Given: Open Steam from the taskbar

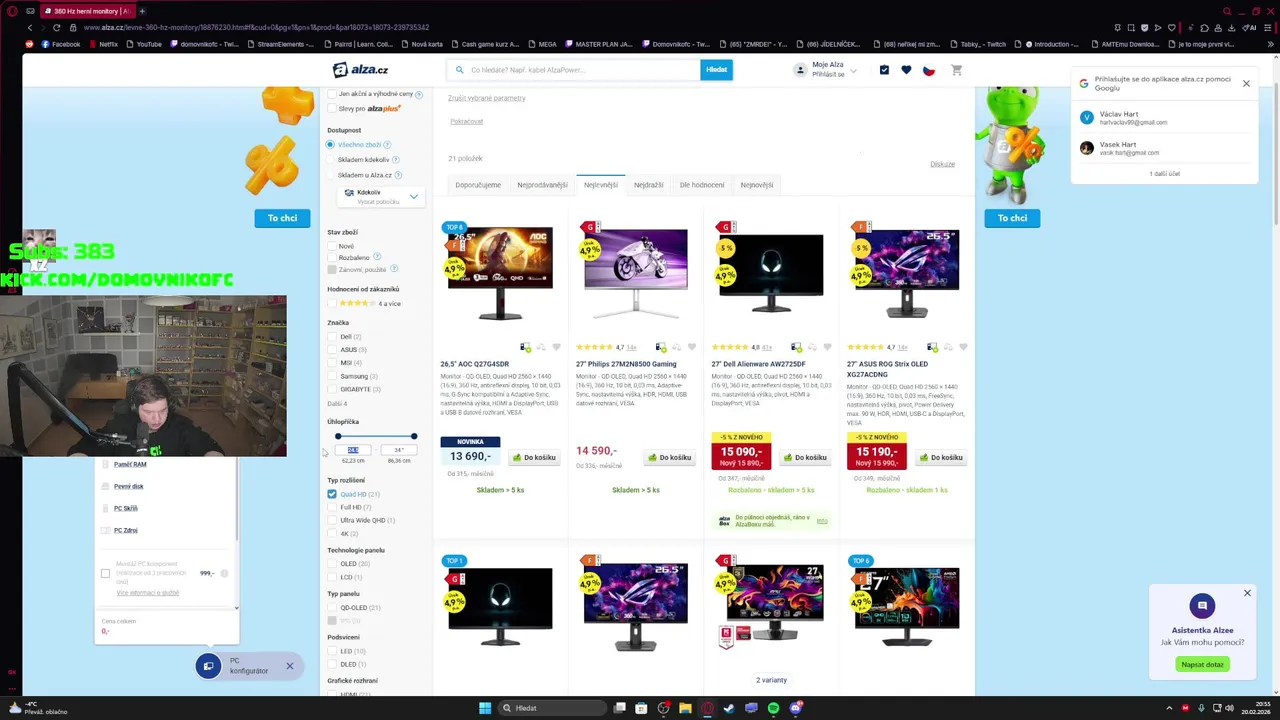Looking at the screenshot, I should (729, 708).
